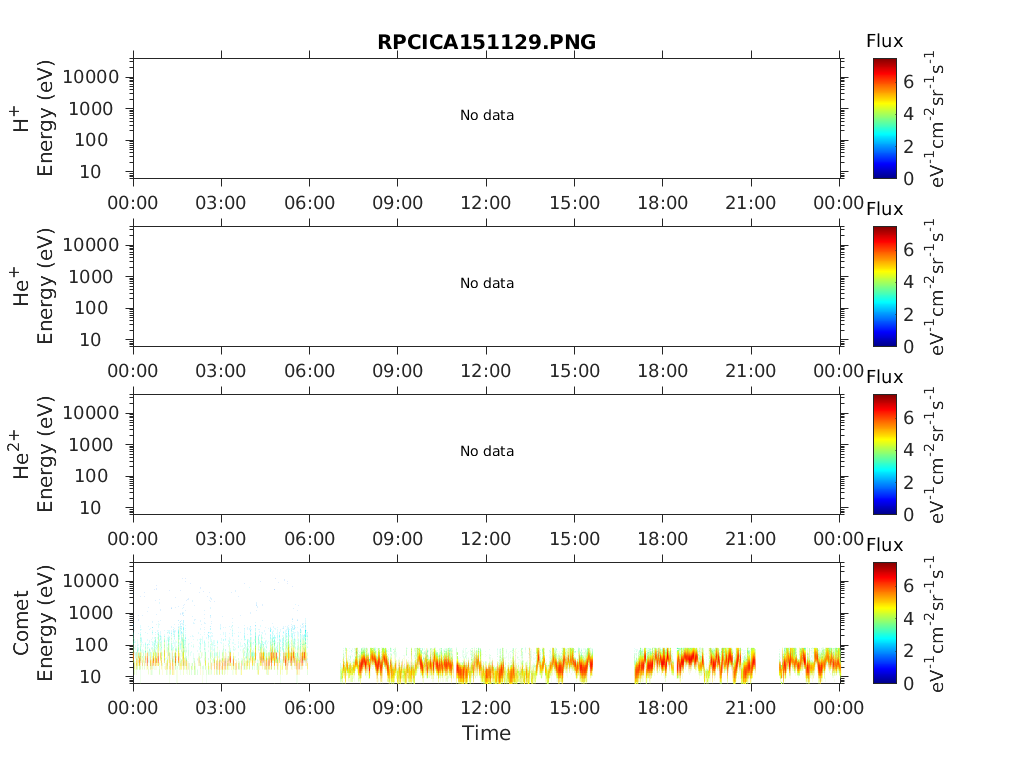The height and width of the screenshot is (768, 1024).
Task: Click the H+ panel flux colorbar
Action: click(x=884, y=118)
